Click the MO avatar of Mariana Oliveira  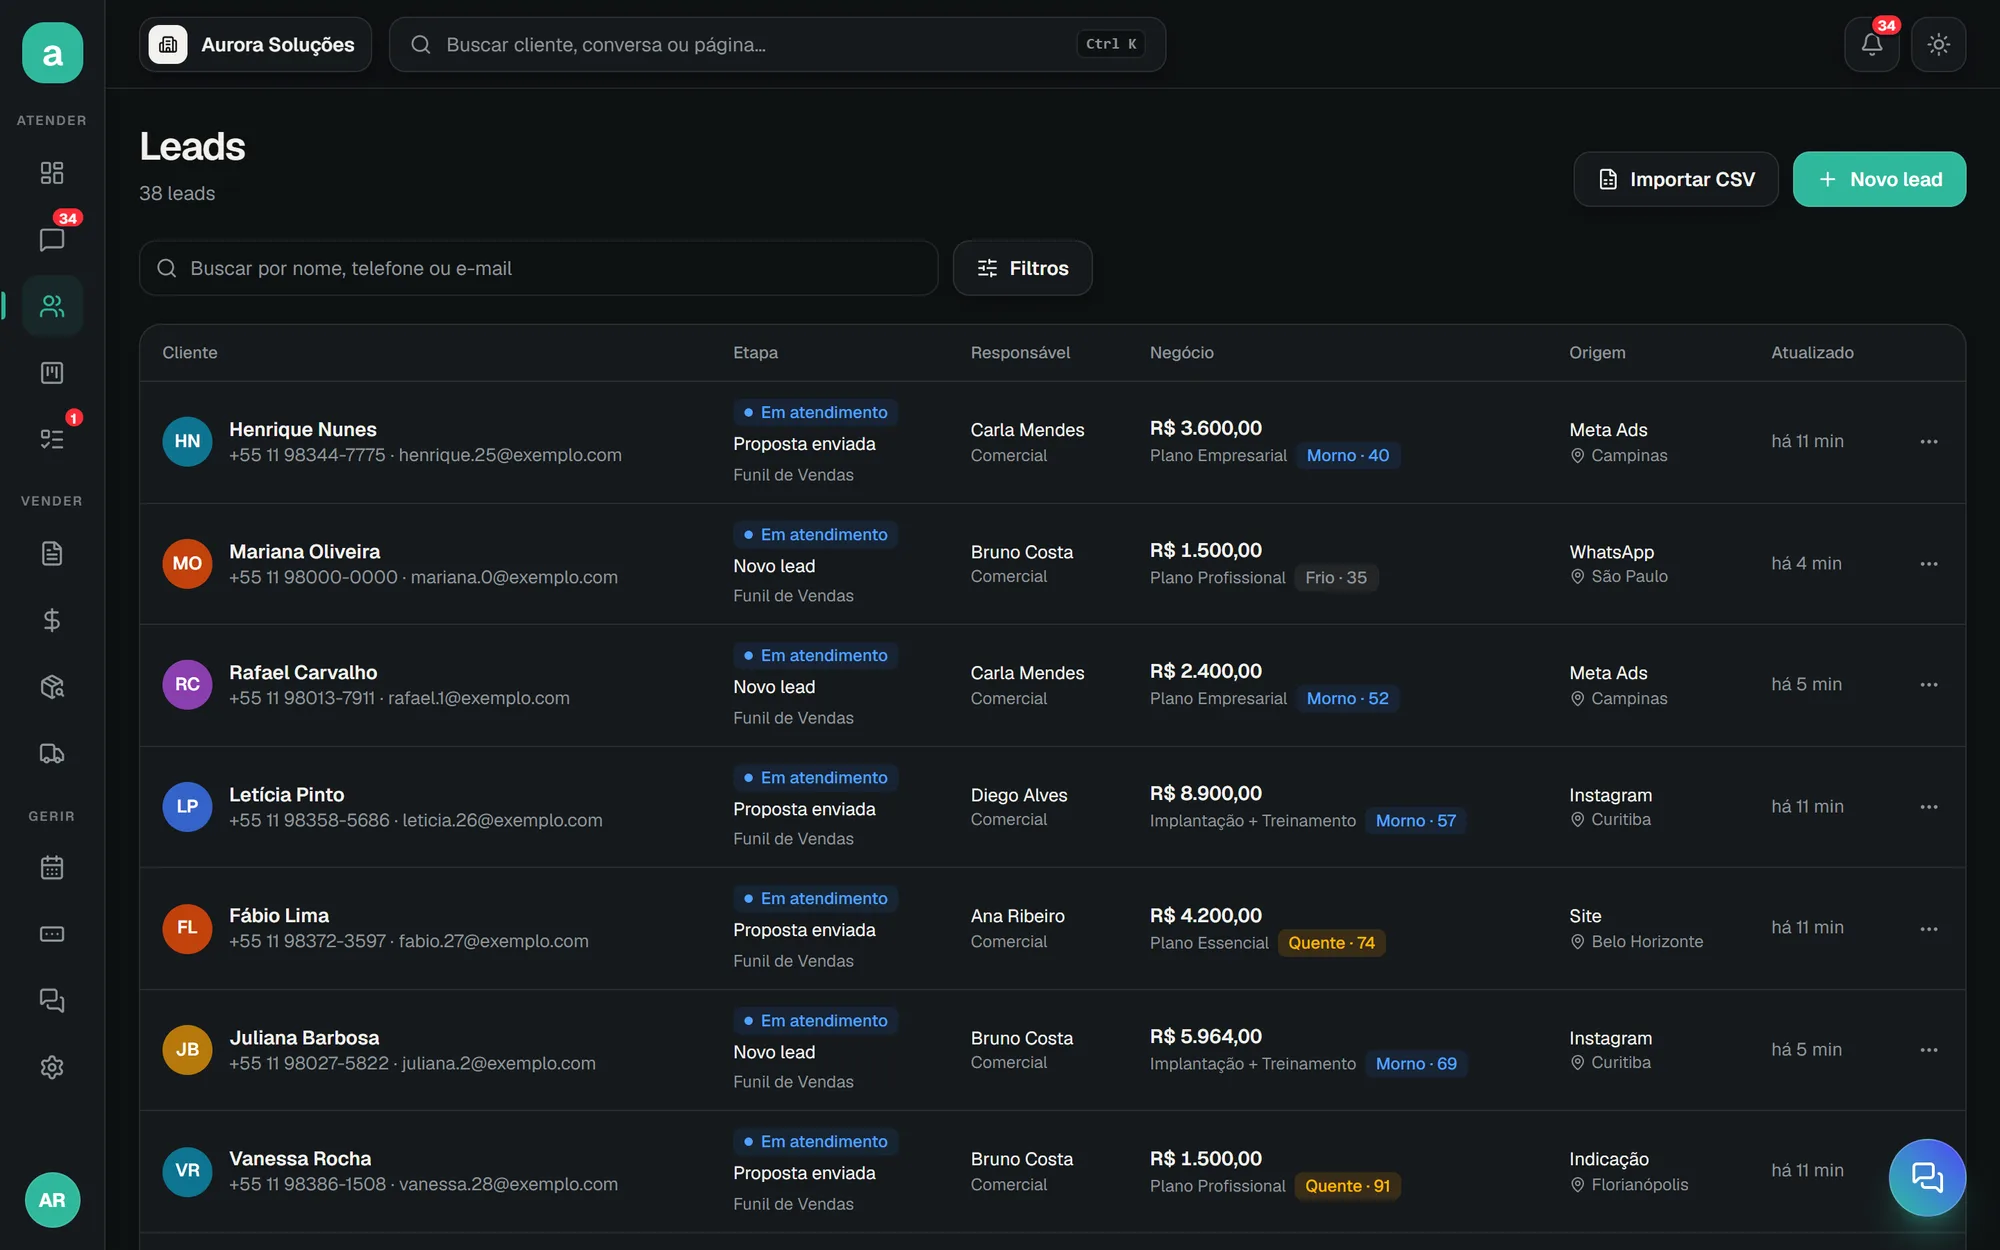187,563
